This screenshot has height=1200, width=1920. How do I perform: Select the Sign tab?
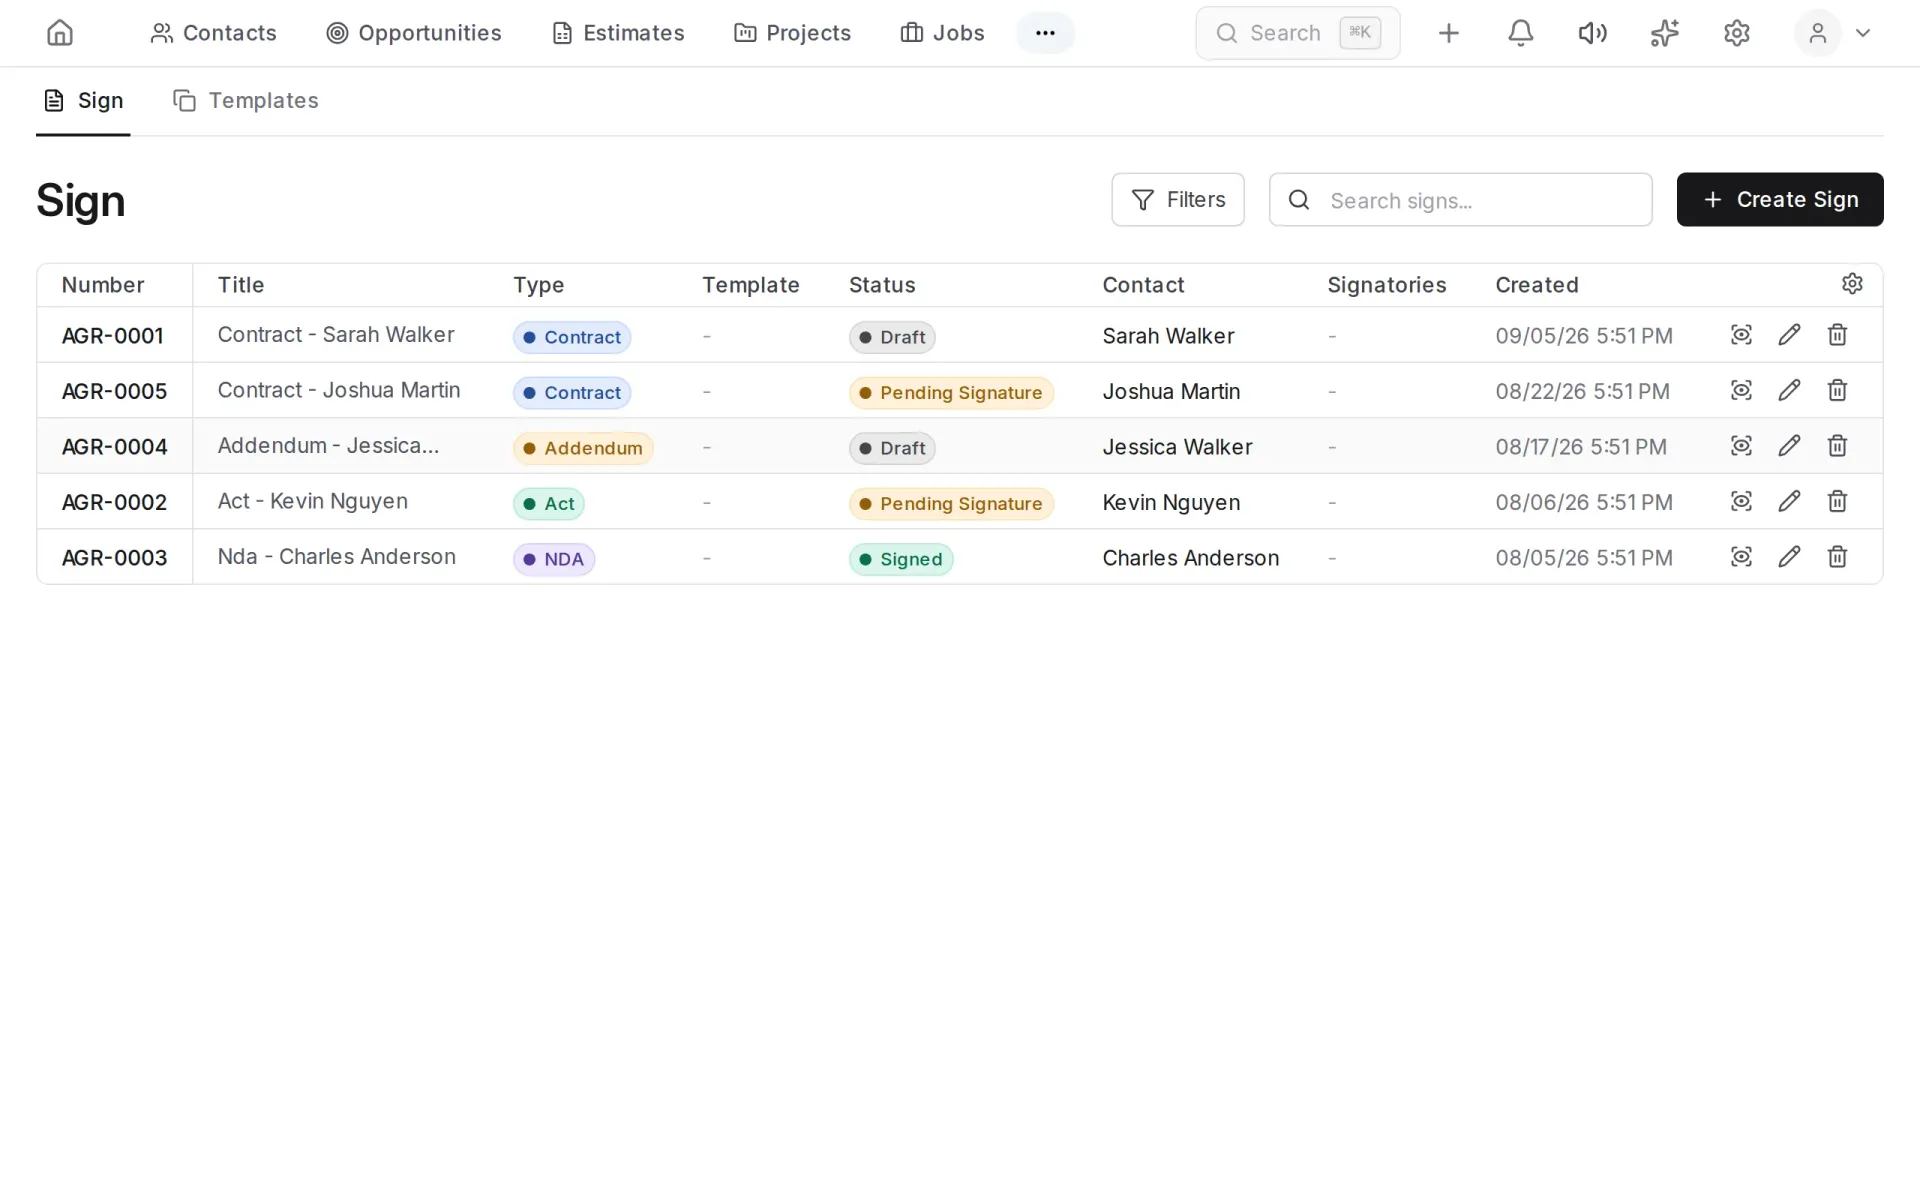[x=84, y=101]
